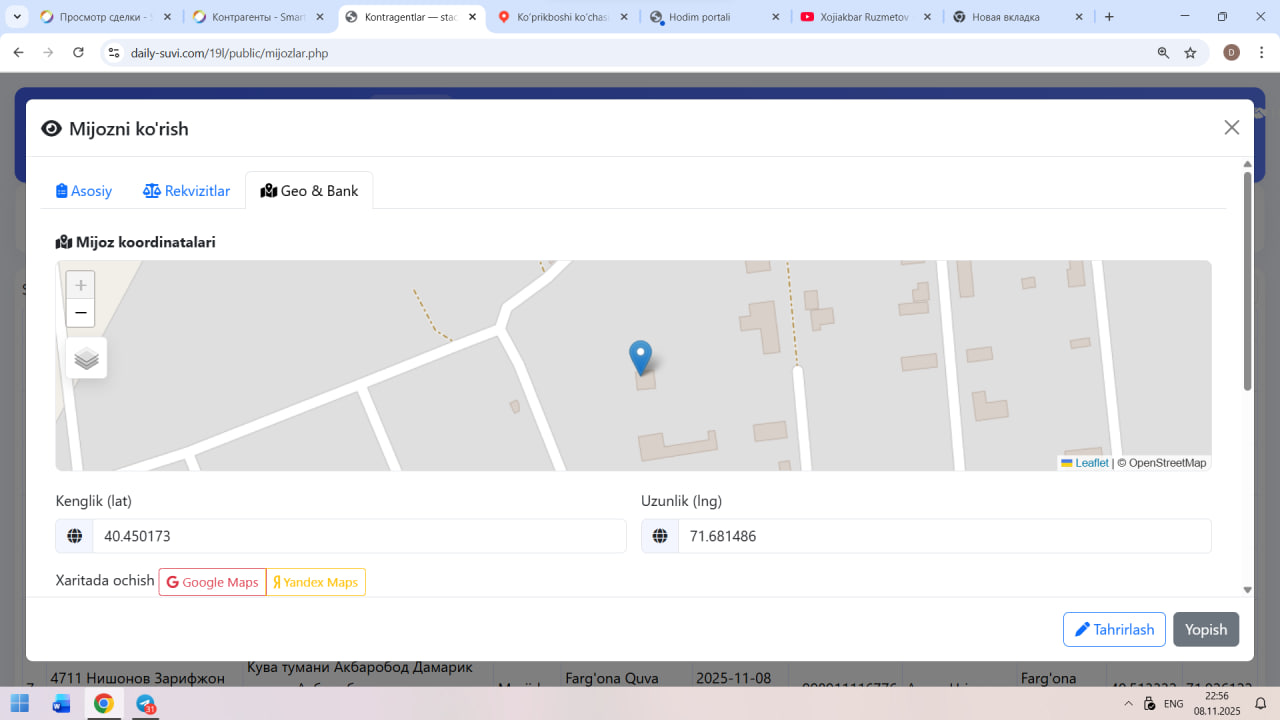Viewport: 1280px width, 720px height.
Task: Close the Mijozni ko'rish dialog with the X
Action: click(1232, 127)
